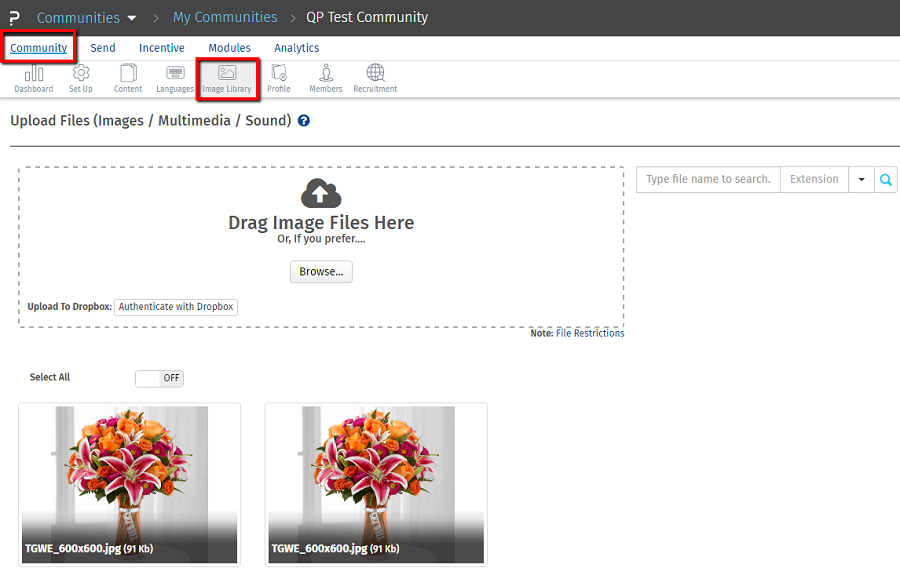The image size is (900, 568).
Task: Open the Dashboard icon
Action: [x=34, y=79]
